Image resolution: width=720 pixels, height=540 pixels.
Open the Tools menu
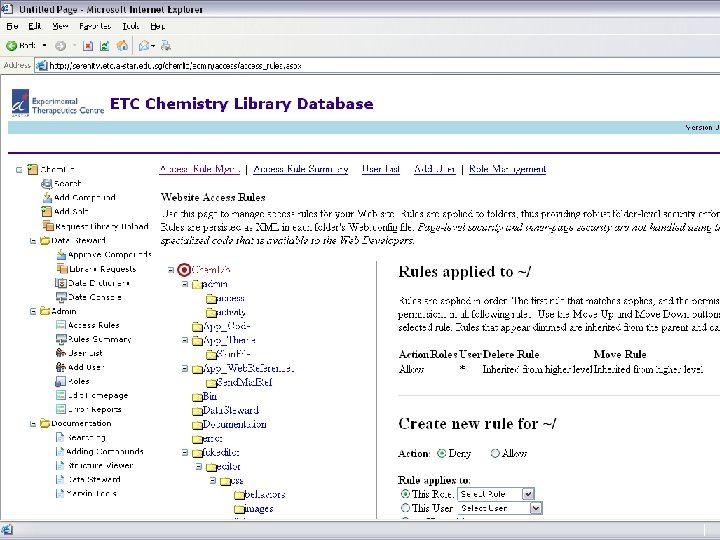pyautogui.click(x=130, y=26)
